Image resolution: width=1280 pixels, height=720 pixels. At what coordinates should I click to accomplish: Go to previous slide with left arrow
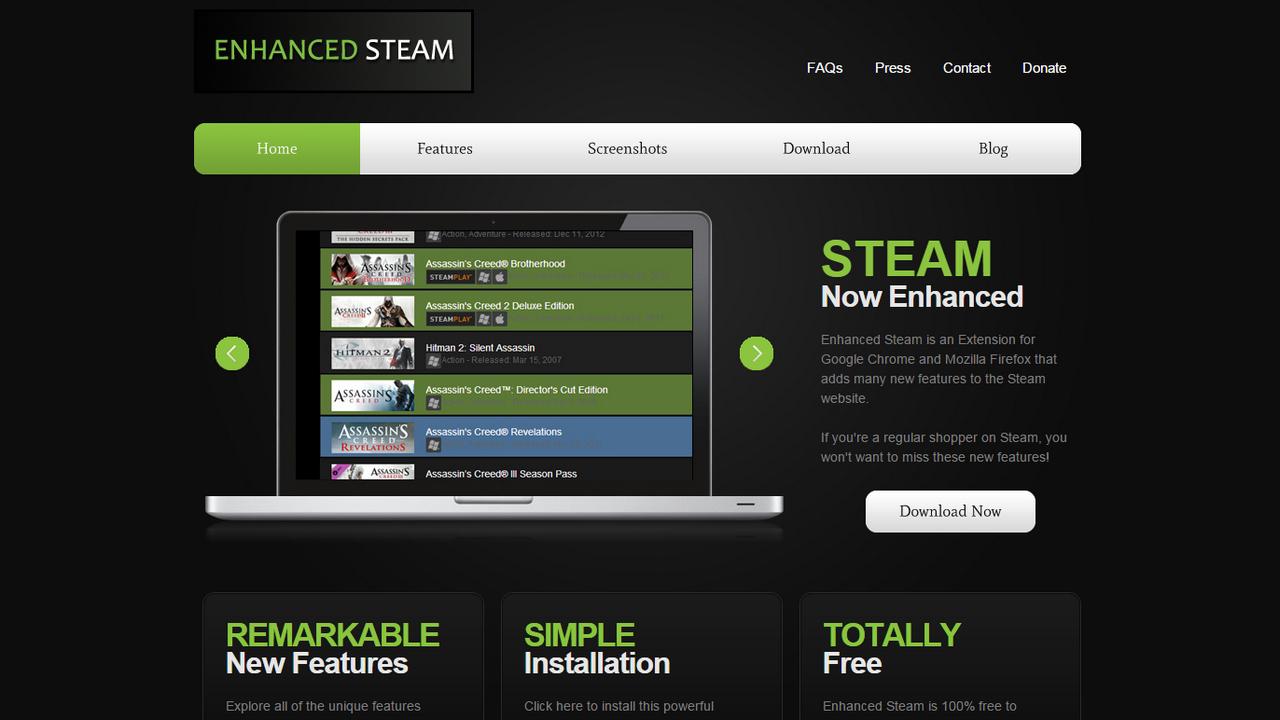point(232,353)
